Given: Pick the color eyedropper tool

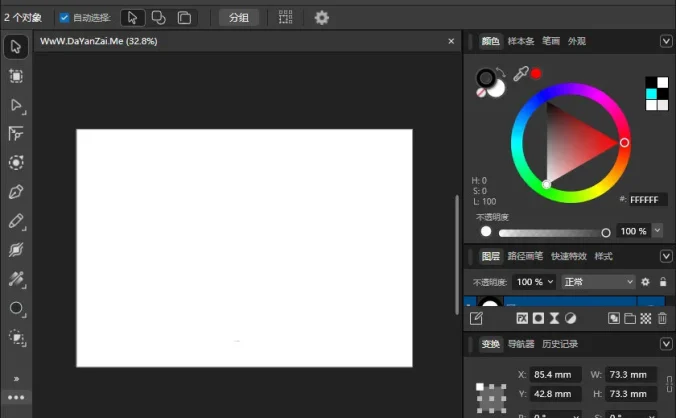Looking at the screenshot, I should 521,74.
